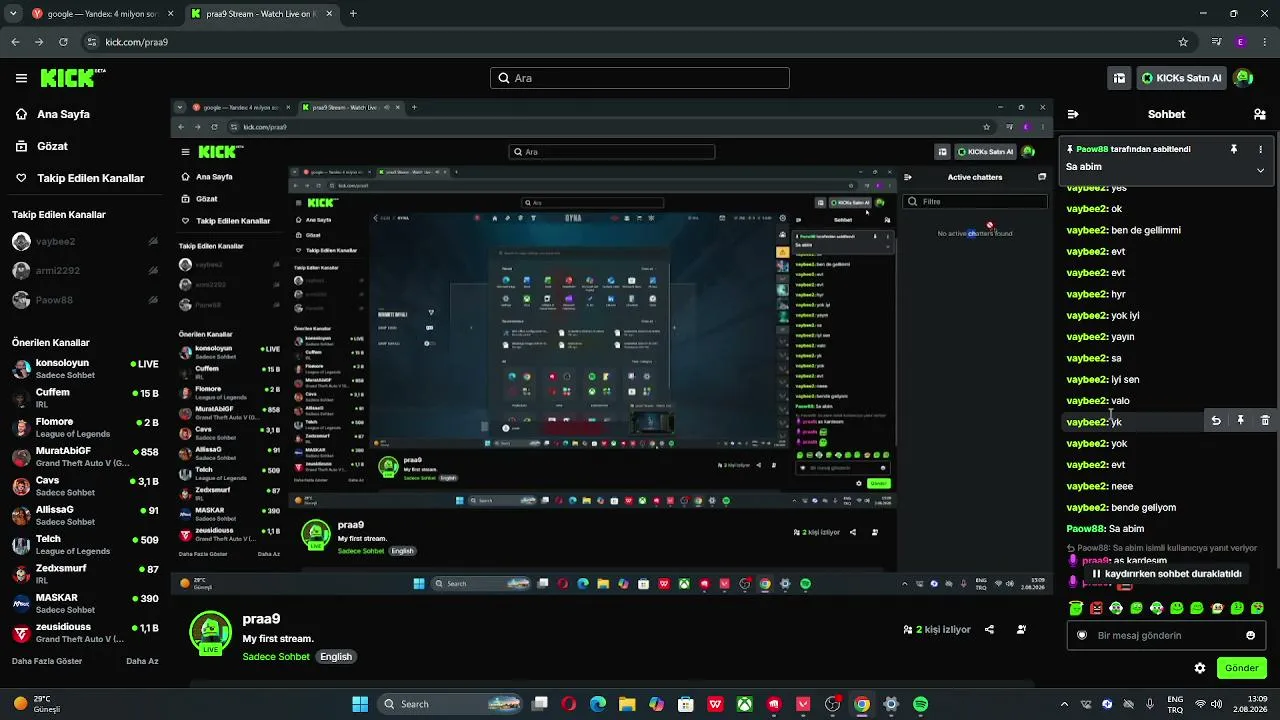Open Spotify from taskbar

(920, 704)
